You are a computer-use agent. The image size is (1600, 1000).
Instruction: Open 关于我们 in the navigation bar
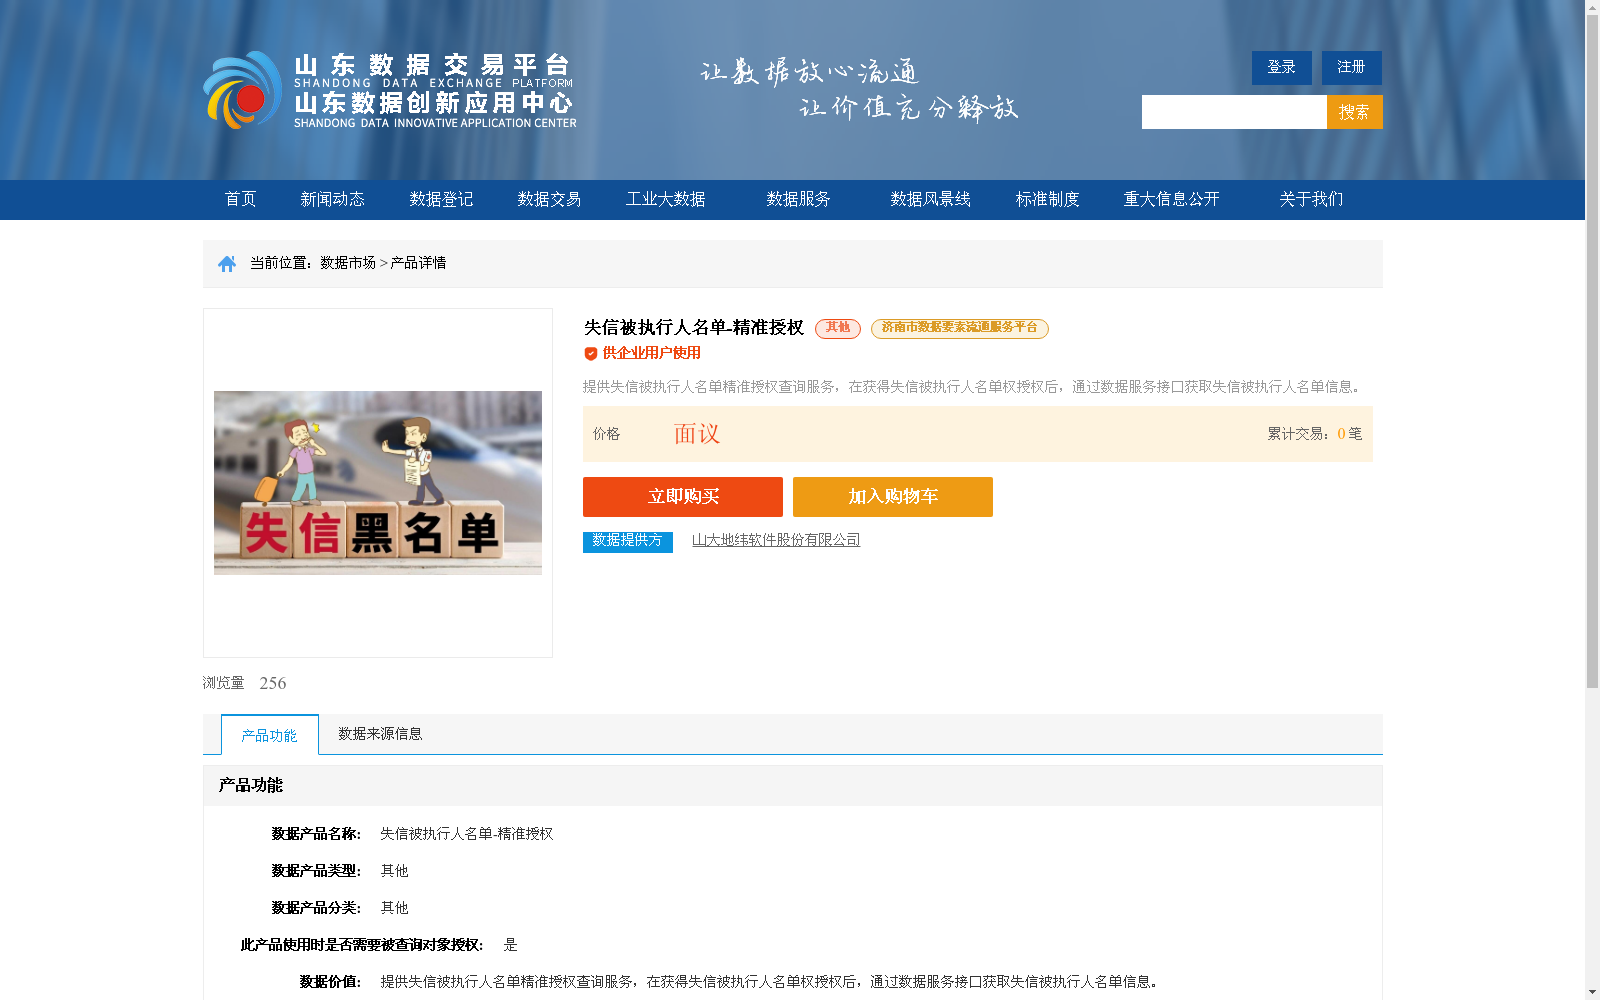click(1311, 199)
